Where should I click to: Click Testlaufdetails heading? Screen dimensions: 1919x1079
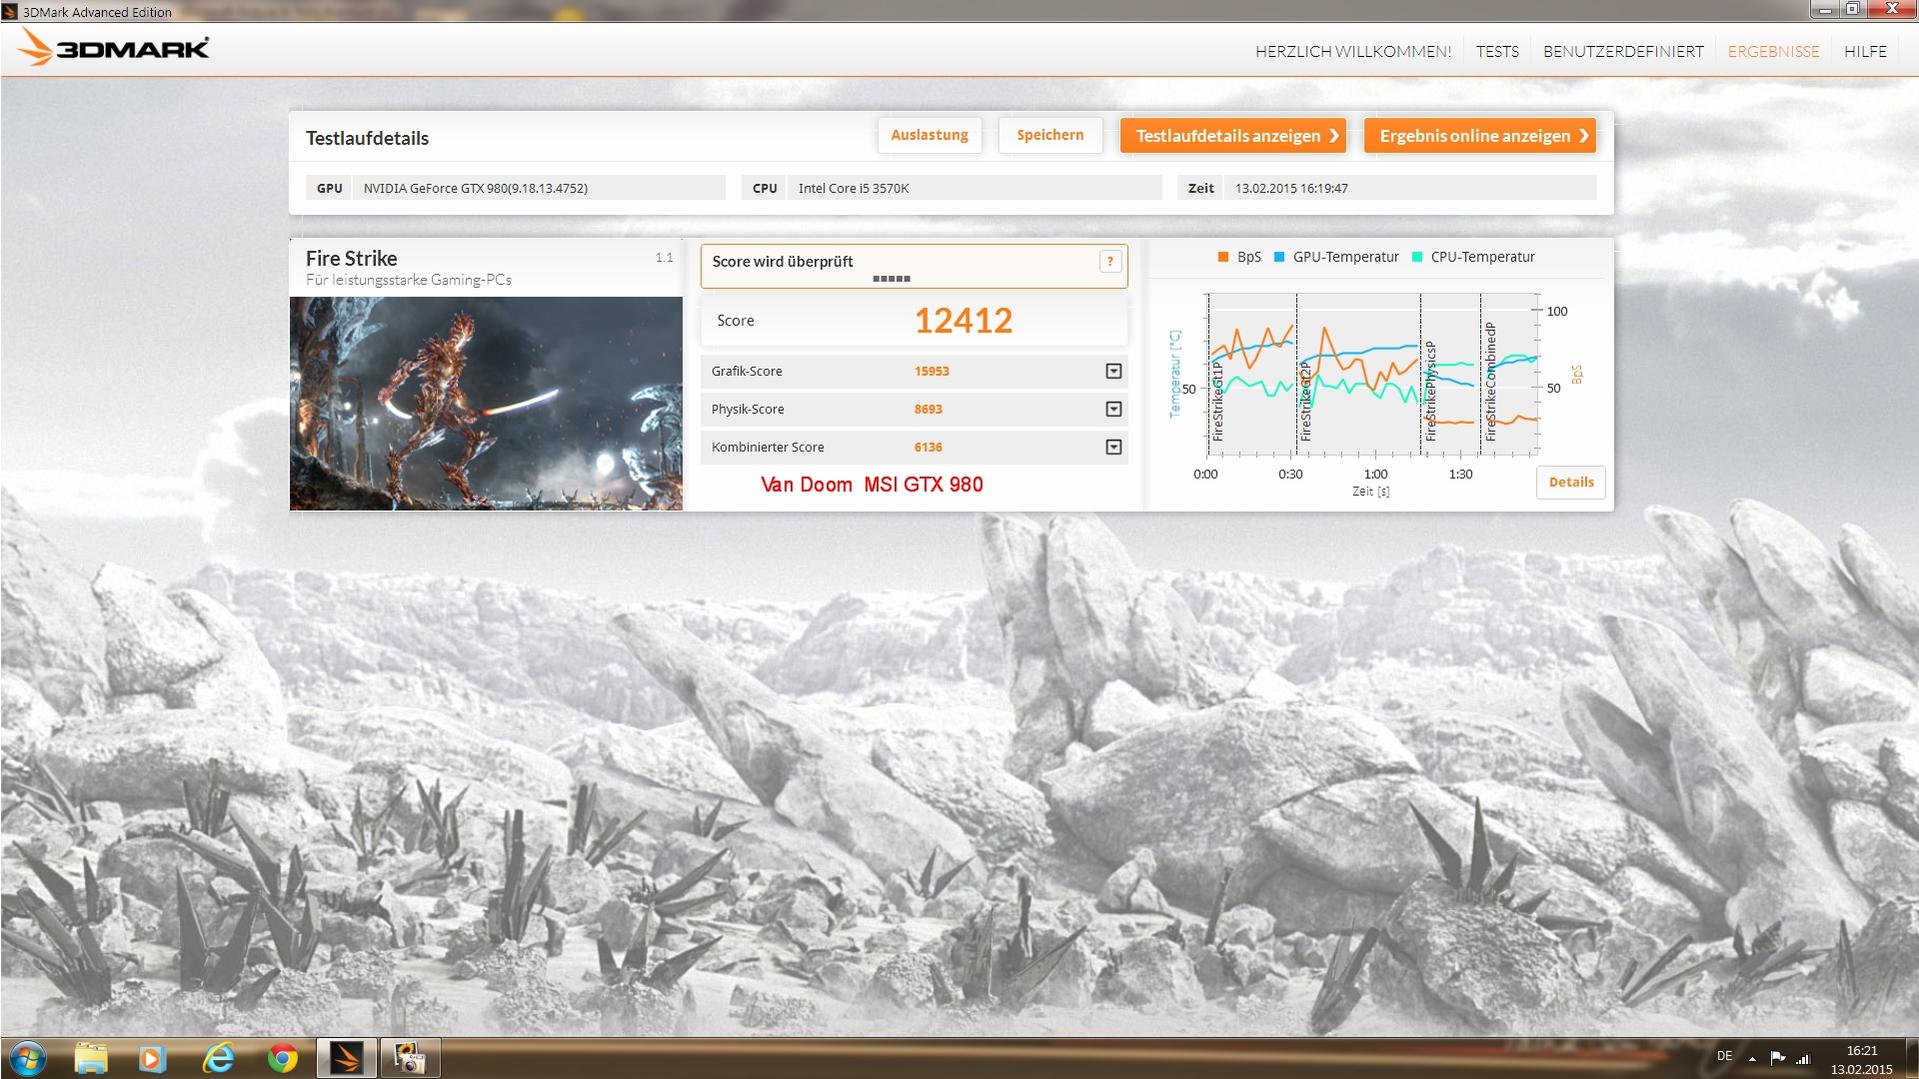tap(367, 138)
